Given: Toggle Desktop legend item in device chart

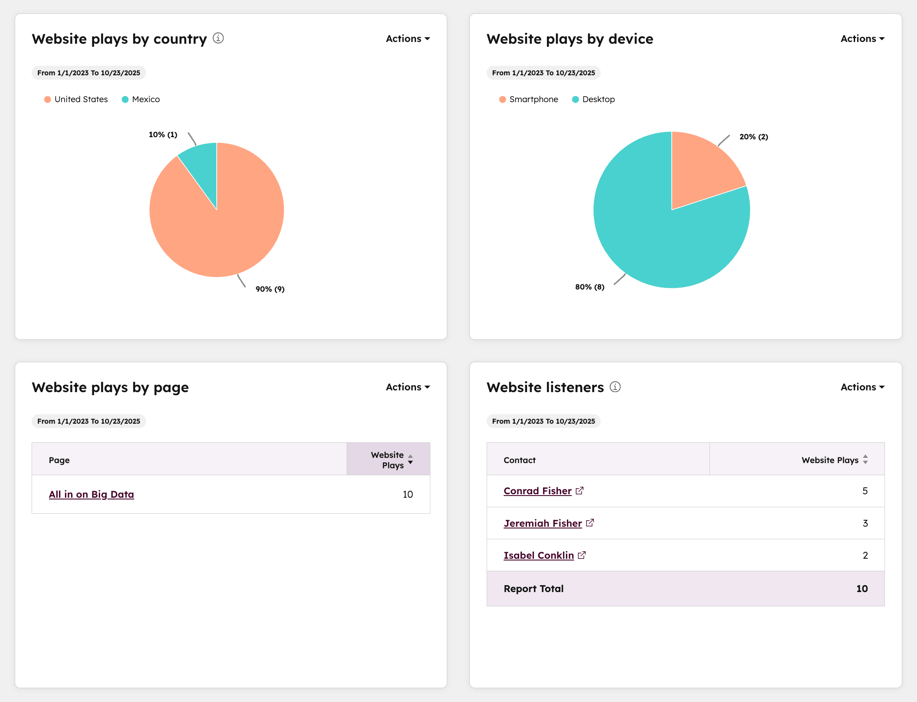Looking at the screenshot, I should 593,100.
